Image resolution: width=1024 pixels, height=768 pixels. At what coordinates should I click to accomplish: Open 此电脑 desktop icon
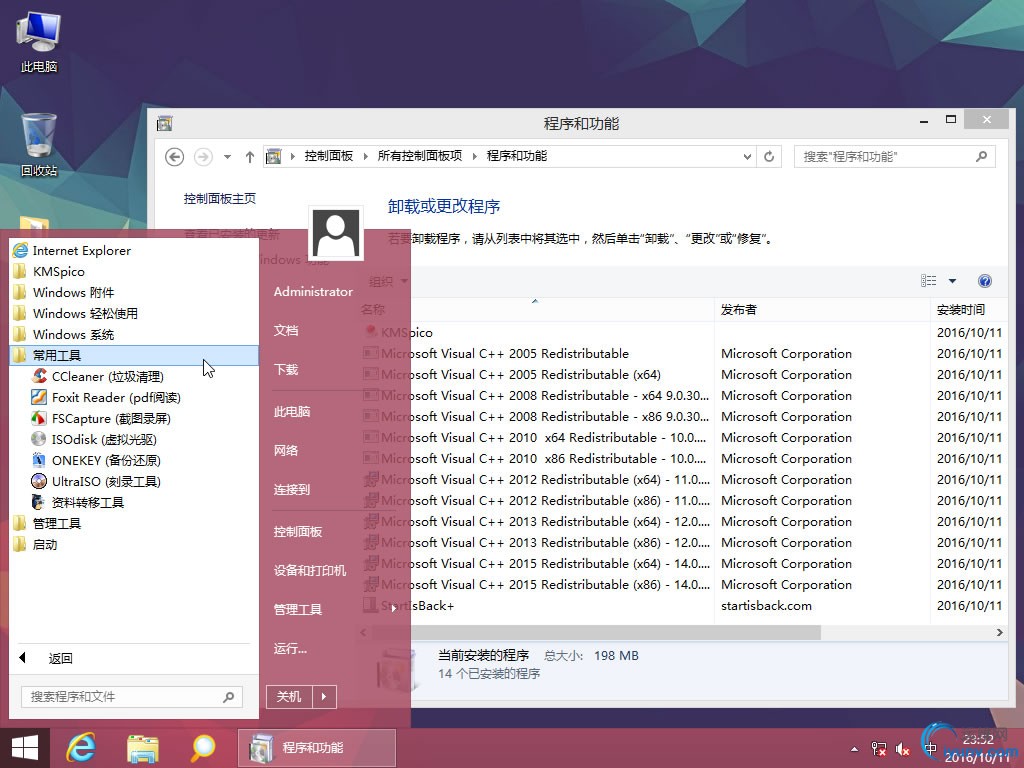tap(39, 42)
